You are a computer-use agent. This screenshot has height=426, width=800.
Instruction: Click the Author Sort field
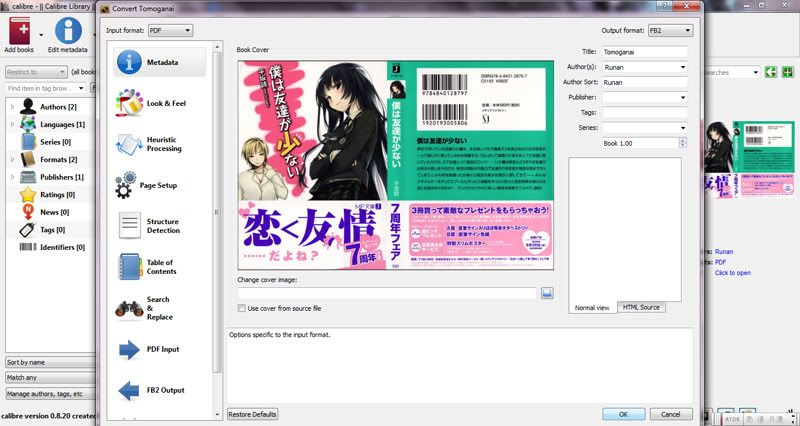(644, 82)
